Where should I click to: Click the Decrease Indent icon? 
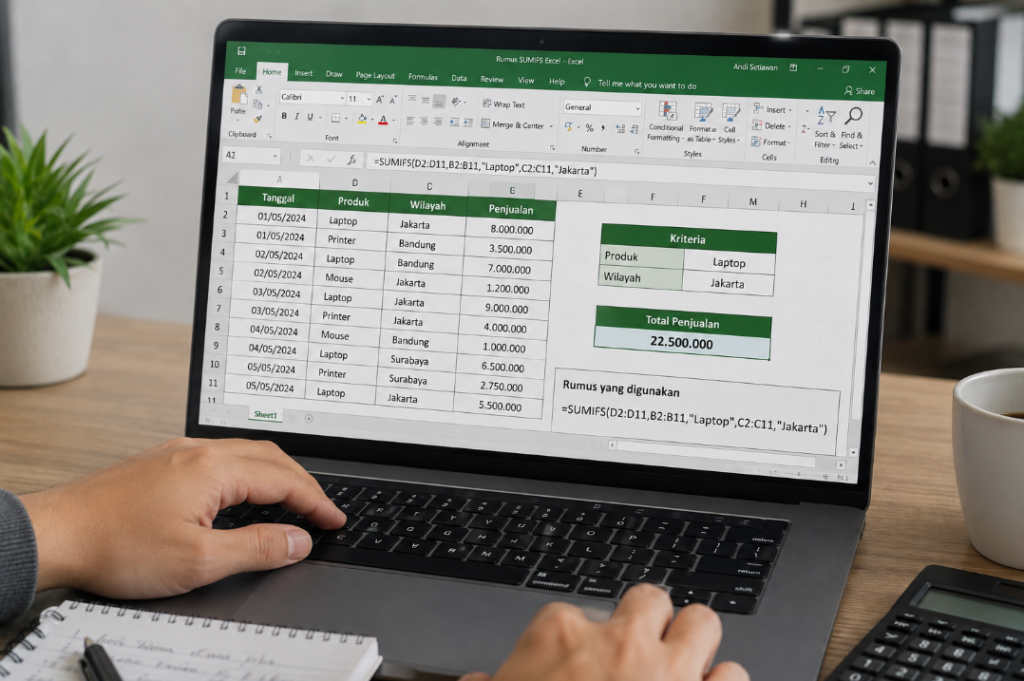coord(455,122)
